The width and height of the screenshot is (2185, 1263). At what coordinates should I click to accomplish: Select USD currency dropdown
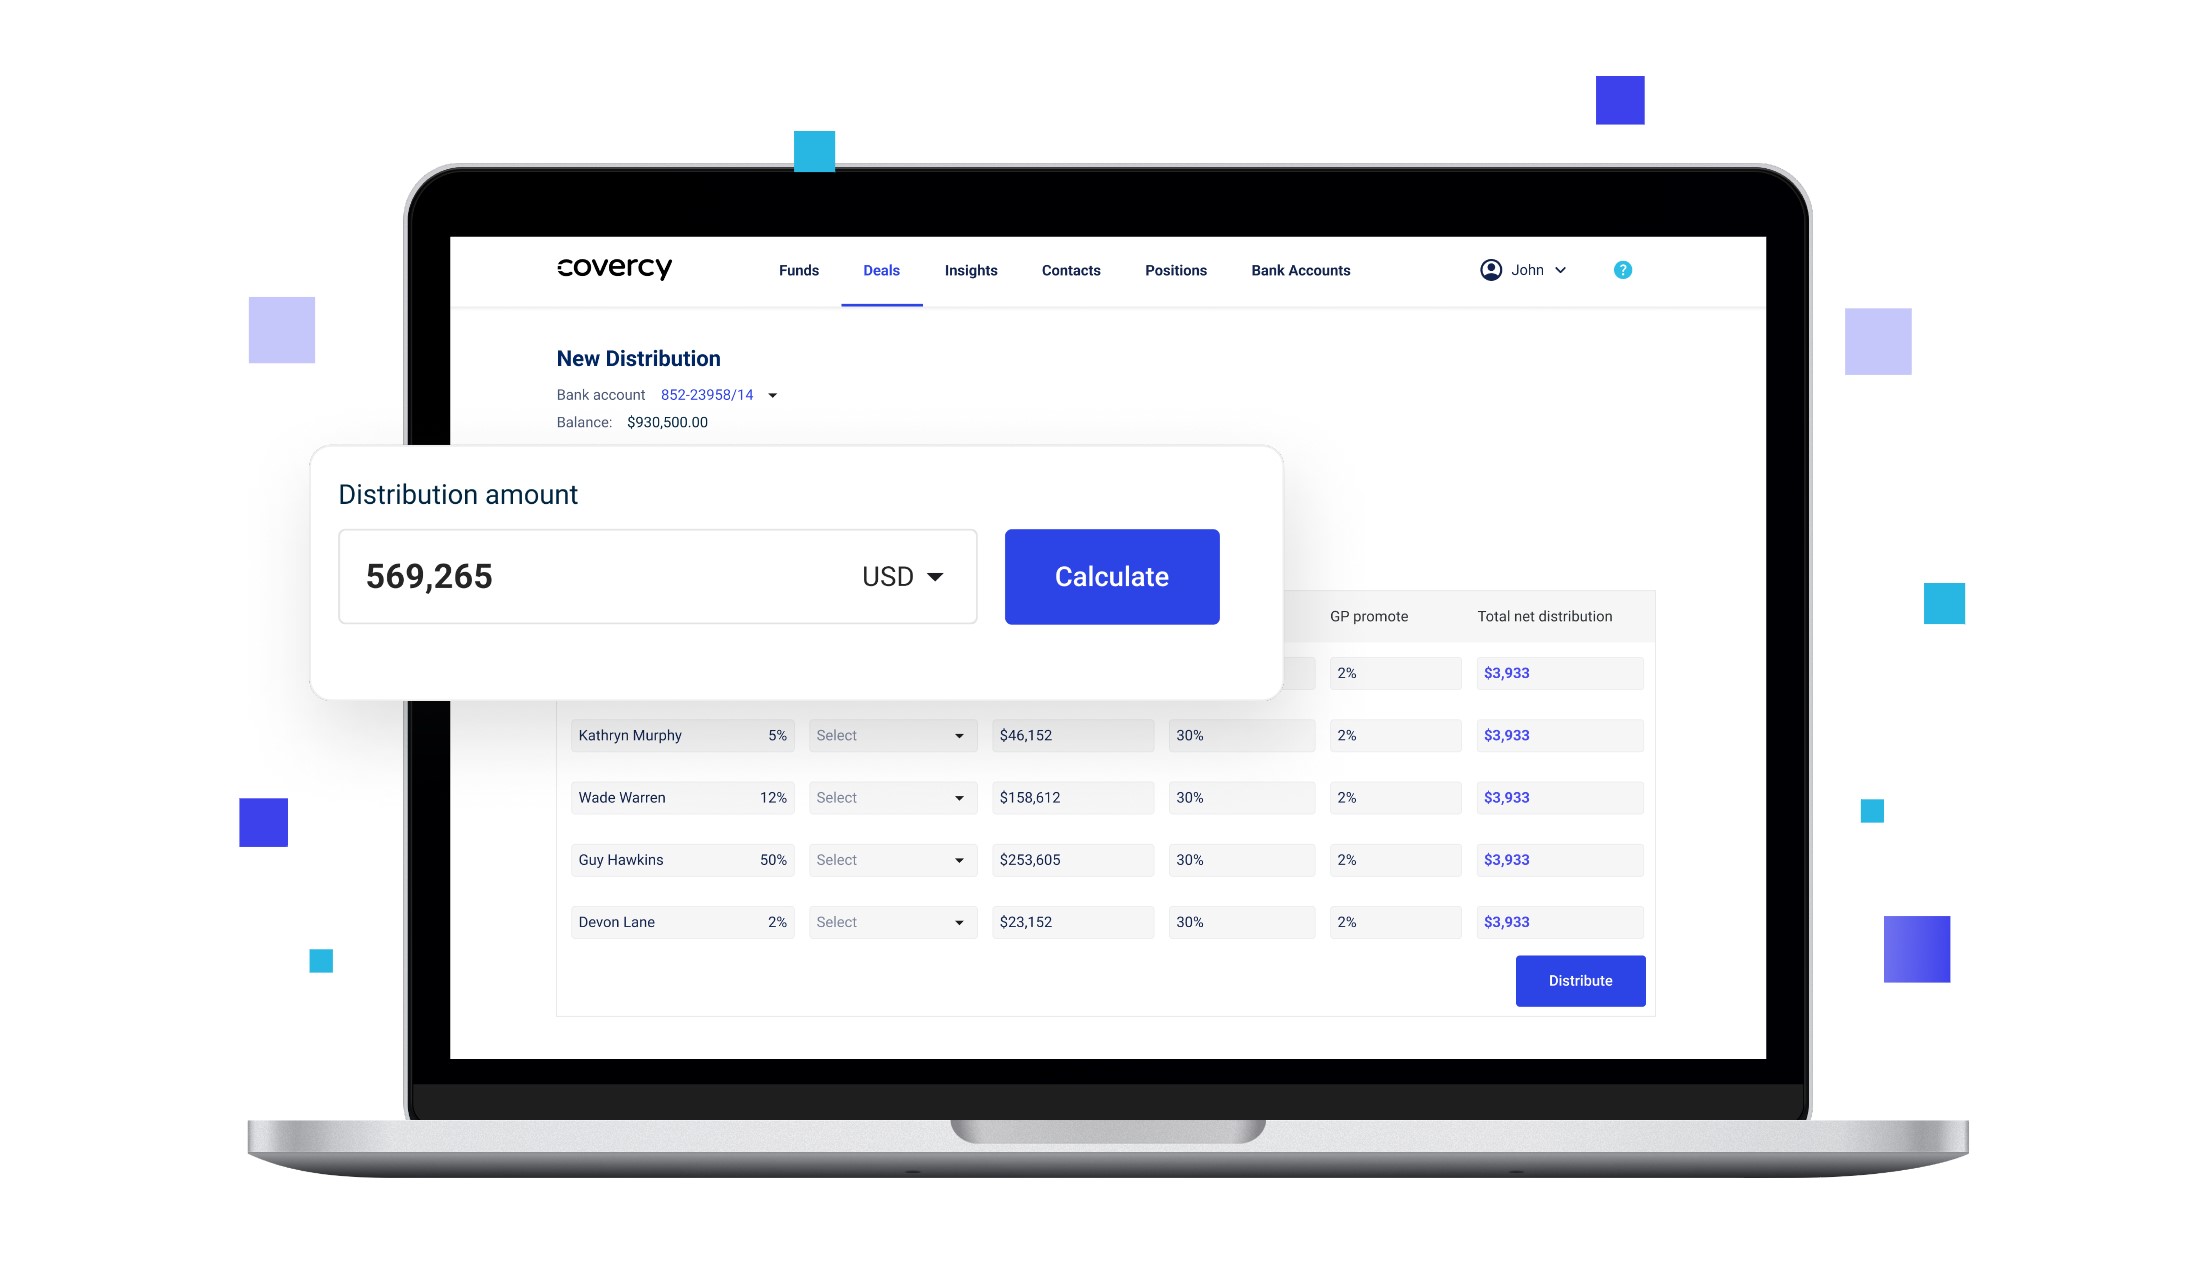pos(902,576)
